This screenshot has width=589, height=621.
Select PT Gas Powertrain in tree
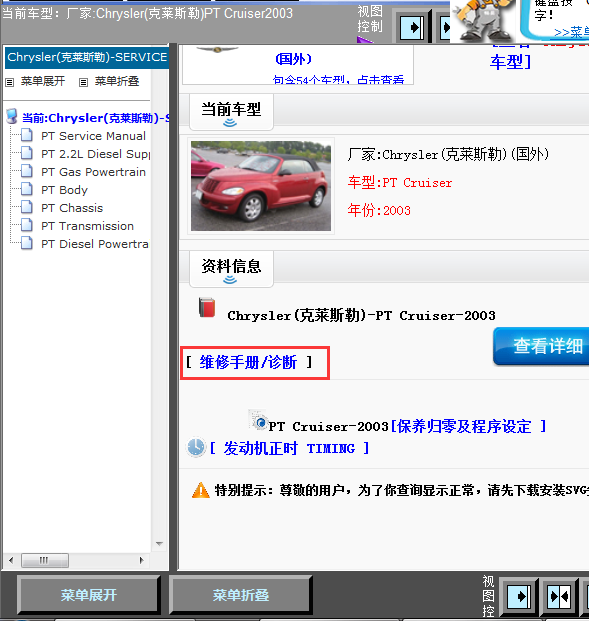point(93,172)
